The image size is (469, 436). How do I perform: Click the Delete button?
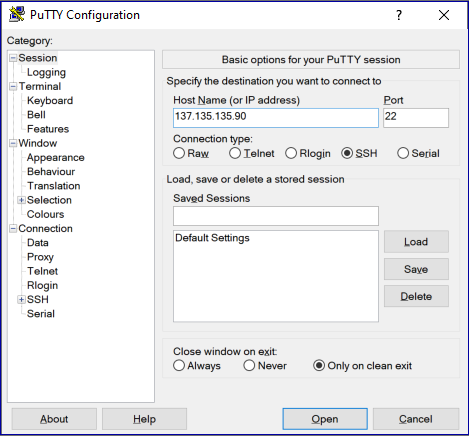tap(416, 296)
